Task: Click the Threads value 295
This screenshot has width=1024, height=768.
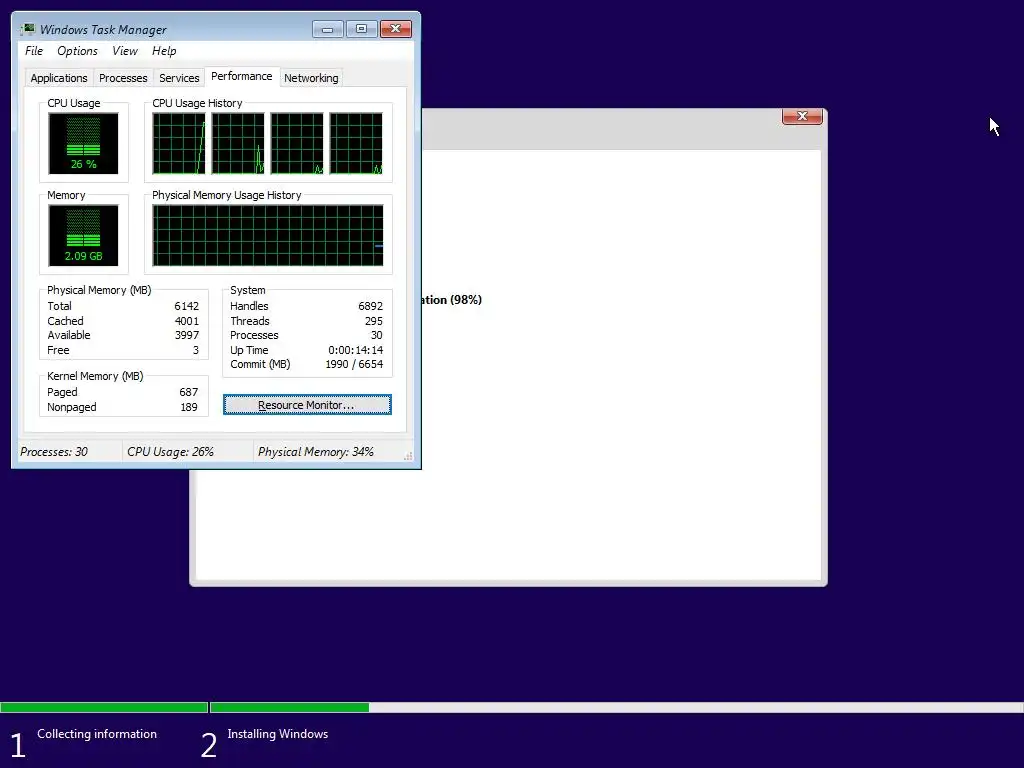Action: click(x=374, y=321)
